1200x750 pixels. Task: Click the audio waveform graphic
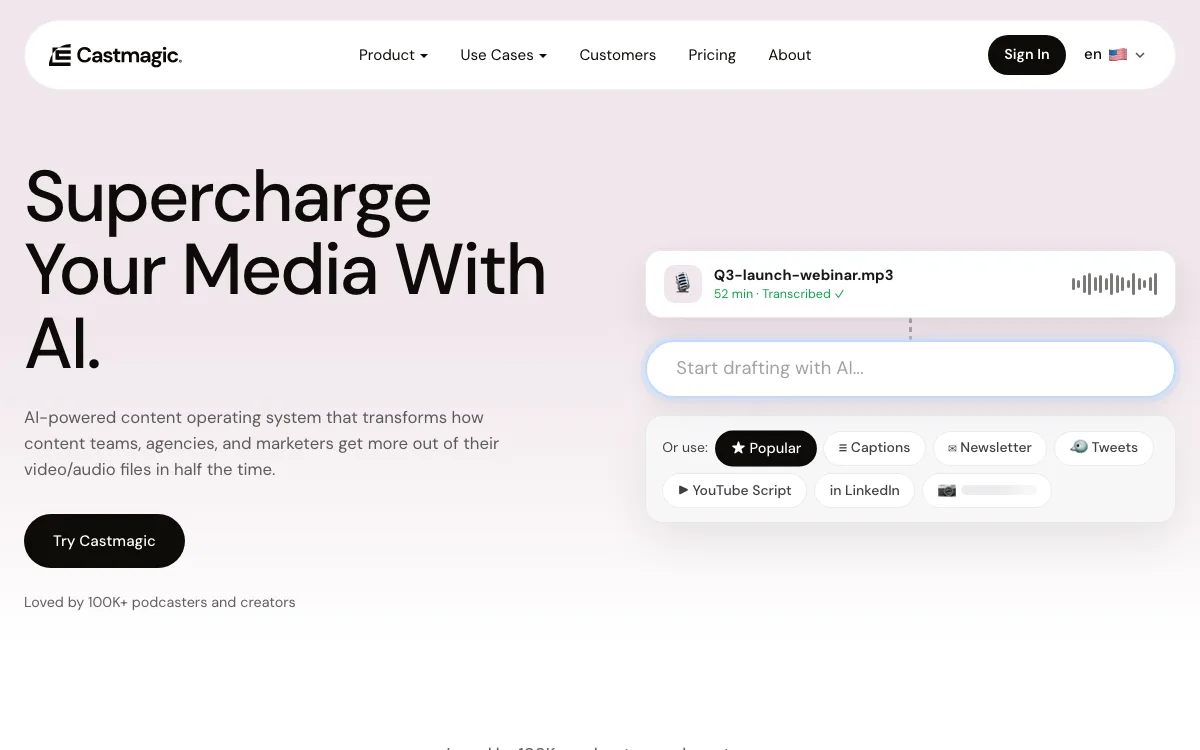coord(1114,284)
